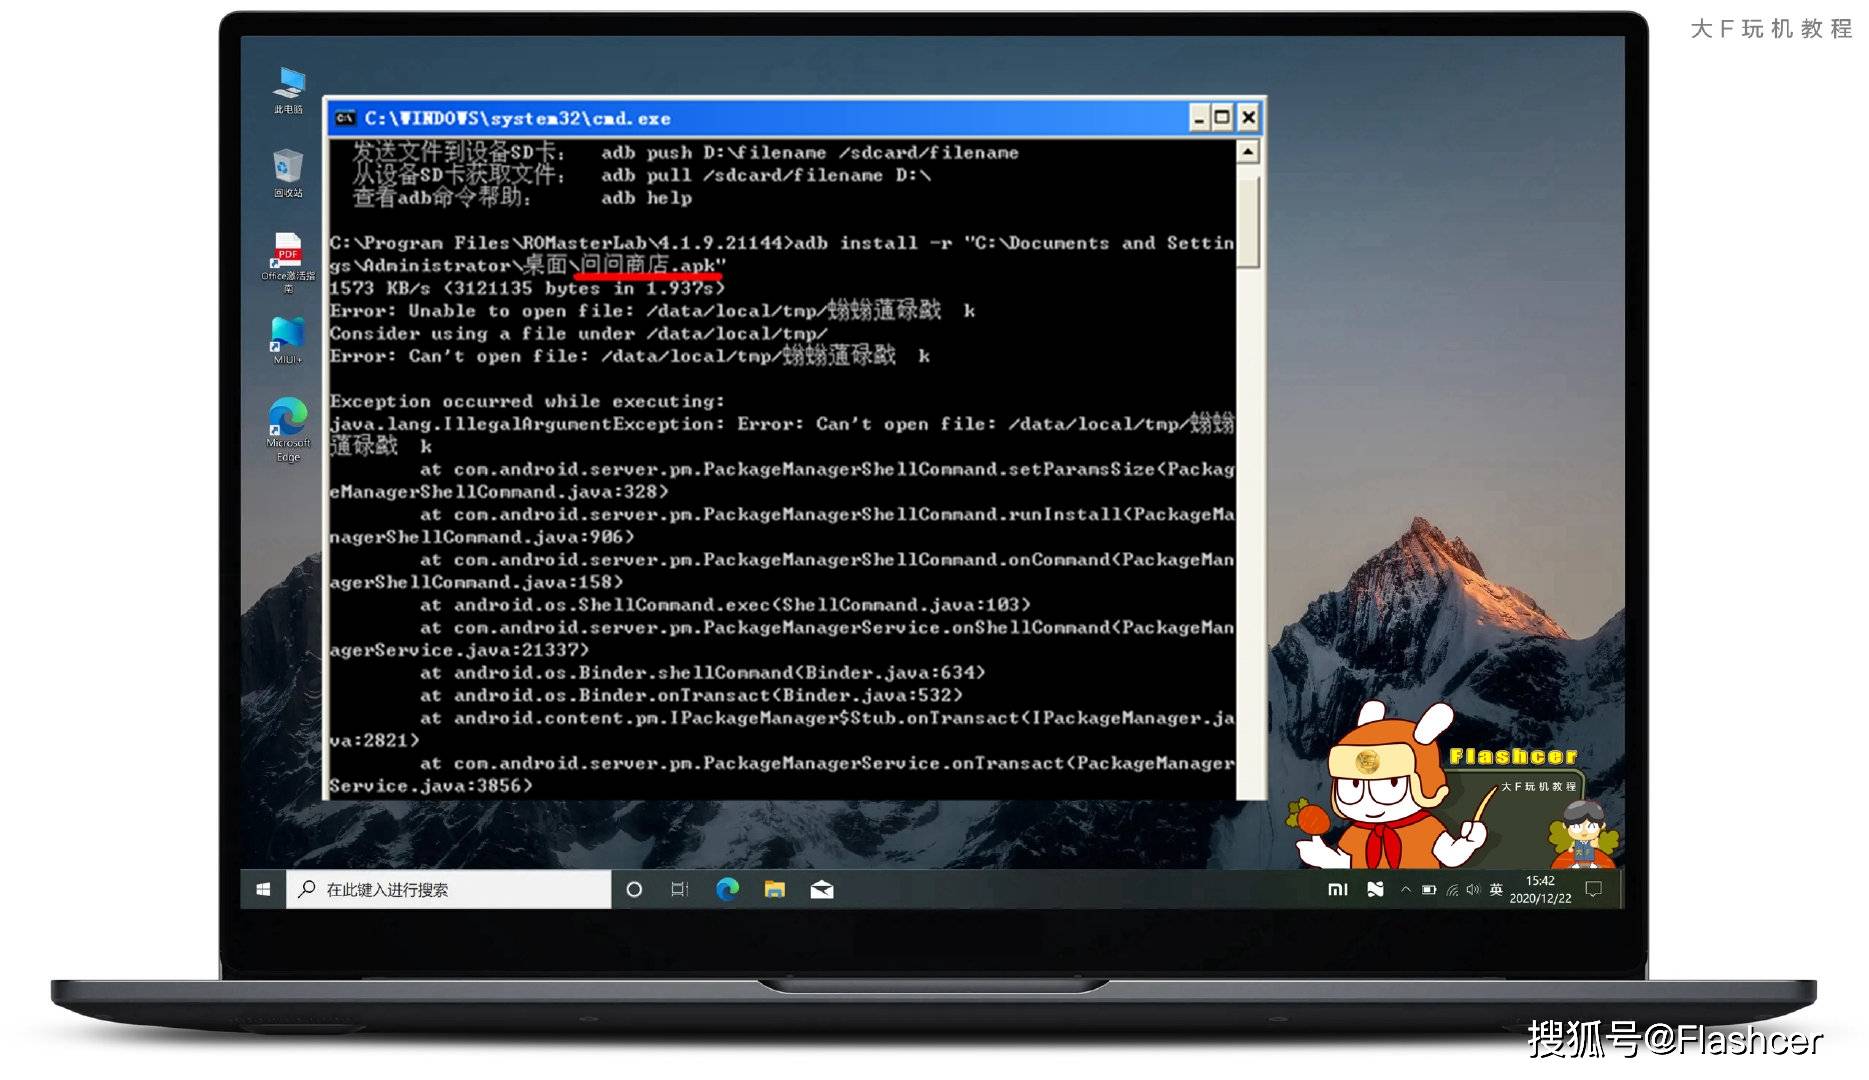Click the battery tray icon
Screen dimensions: 1869x1080
(x=1429, y=889)
